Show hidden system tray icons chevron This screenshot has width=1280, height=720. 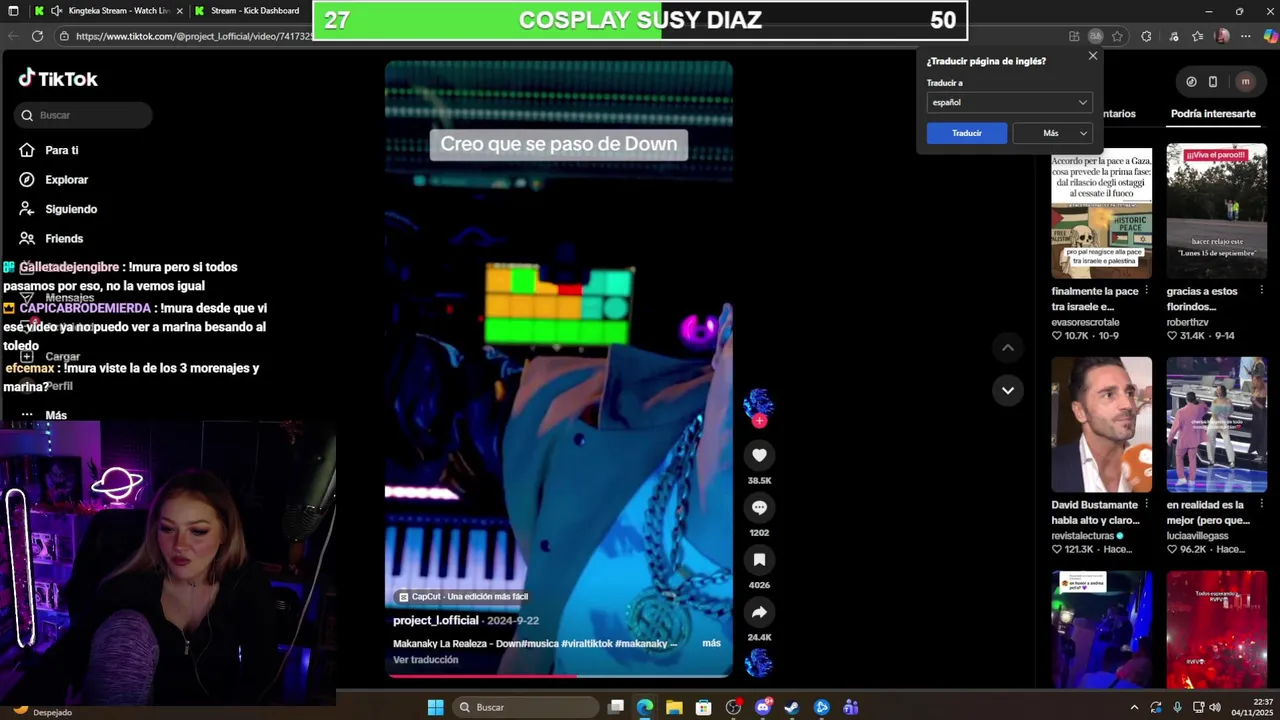(1134, 707)
